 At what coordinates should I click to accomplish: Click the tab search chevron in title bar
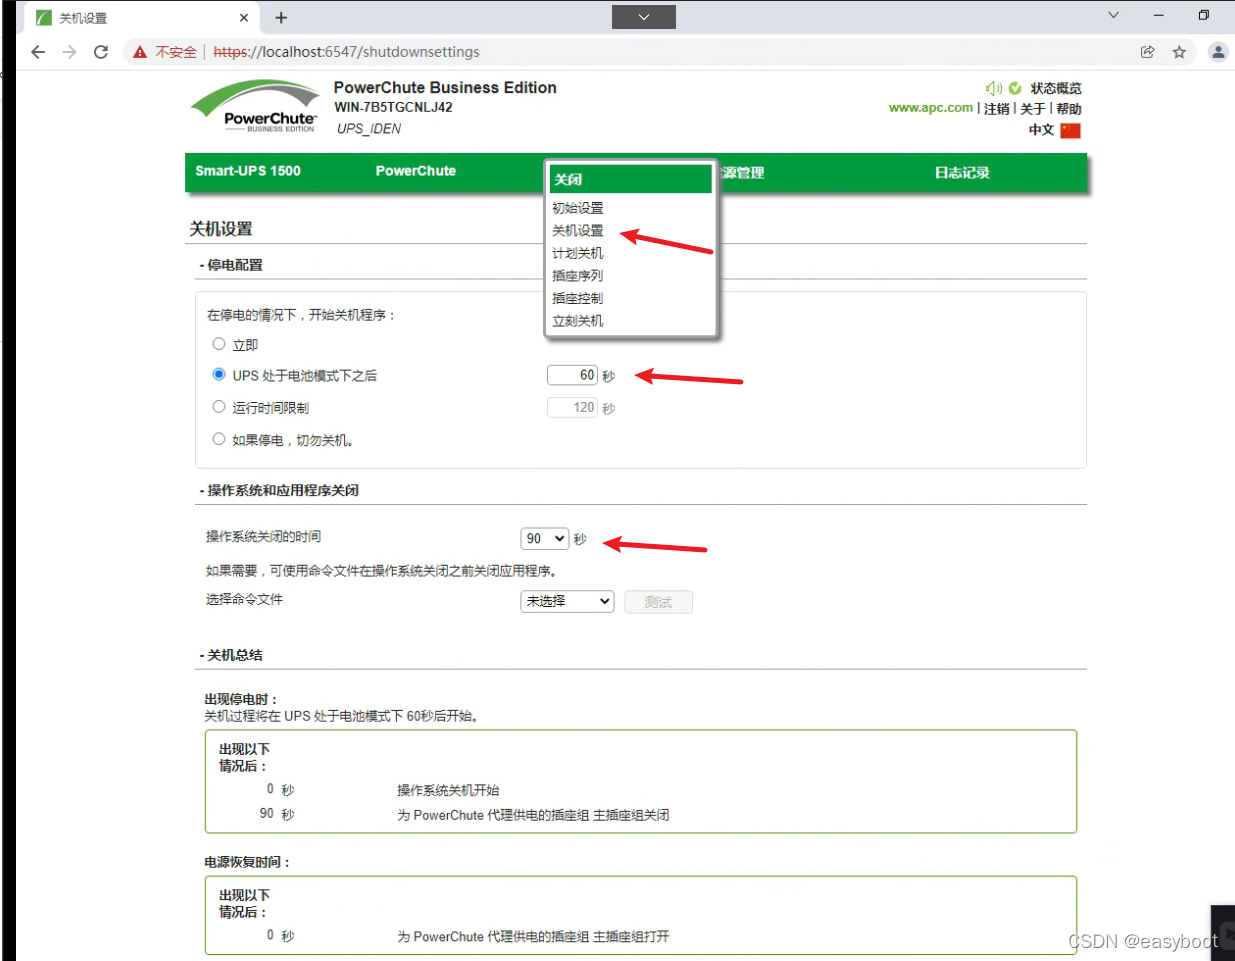[1113, 15]
